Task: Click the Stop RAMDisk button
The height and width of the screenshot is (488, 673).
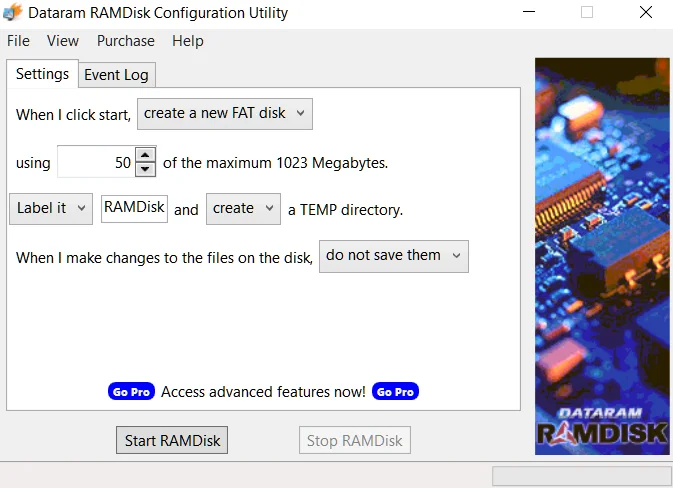Action: [x=355, y=440]
